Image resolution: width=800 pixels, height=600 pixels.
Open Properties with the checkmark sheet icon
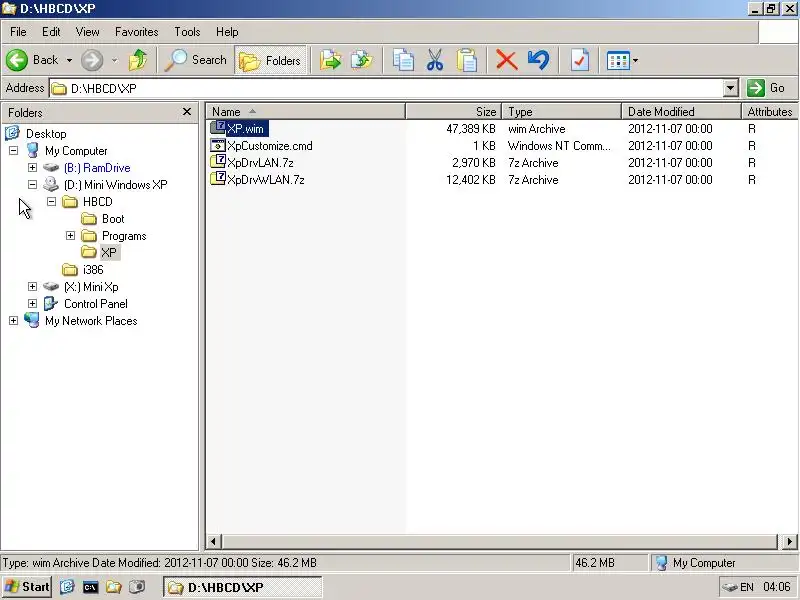point(580,60)
